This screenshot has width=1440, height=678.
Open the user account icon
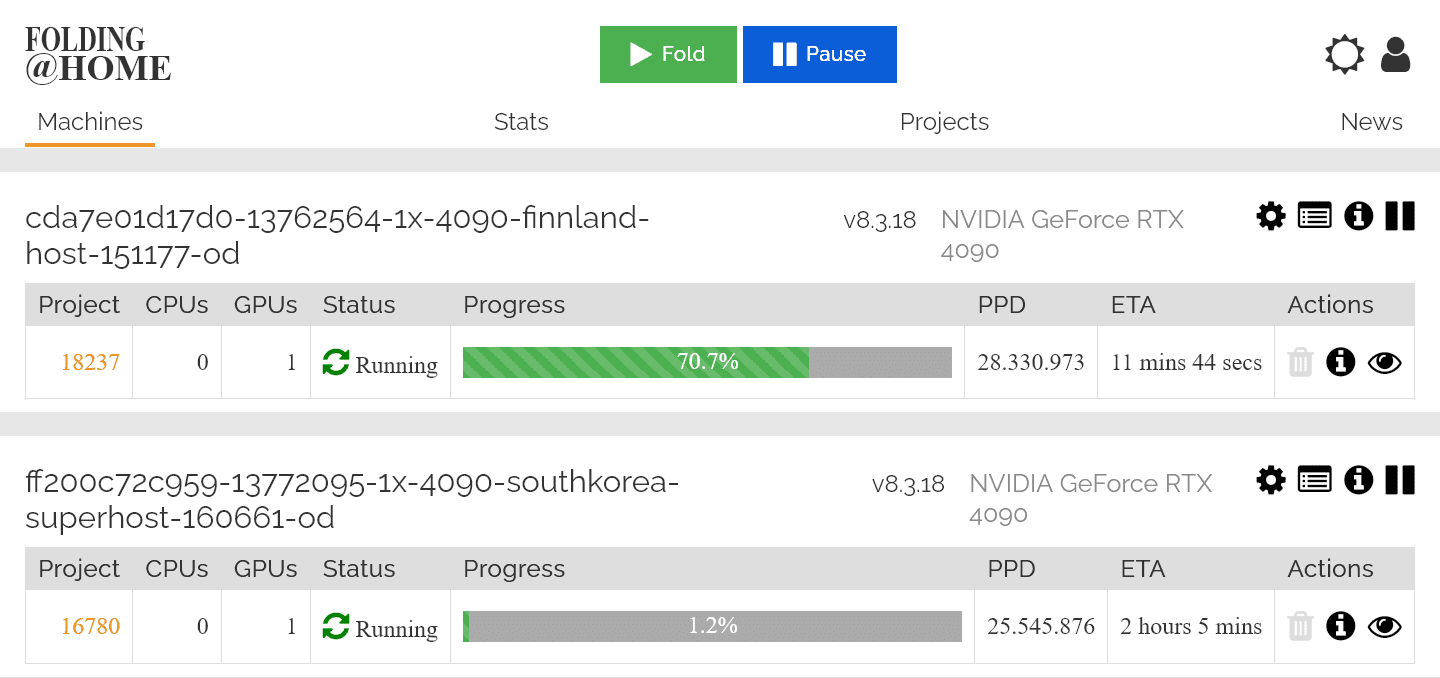click(x=1395, y=55)
